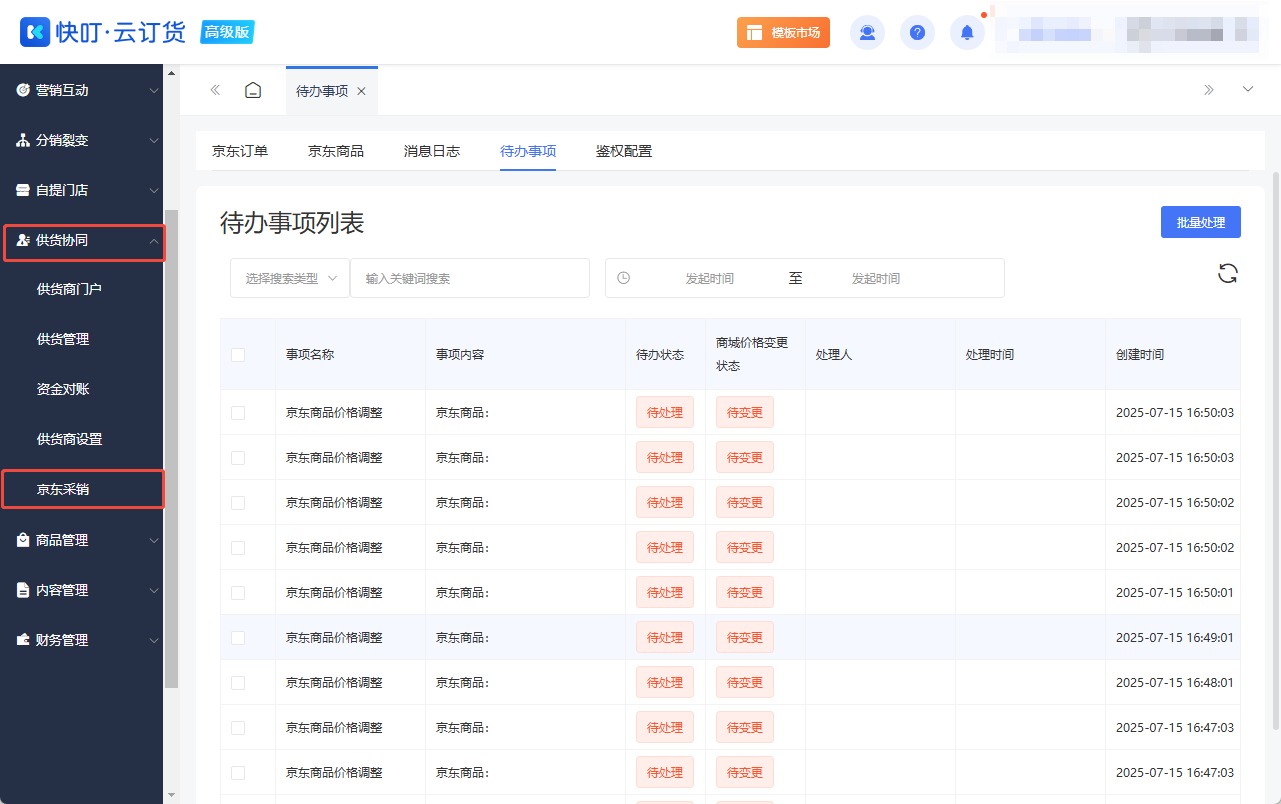
Task: Click the sidebar scroll up arrow
Action: pyautogui.click(x=171, y=73)
